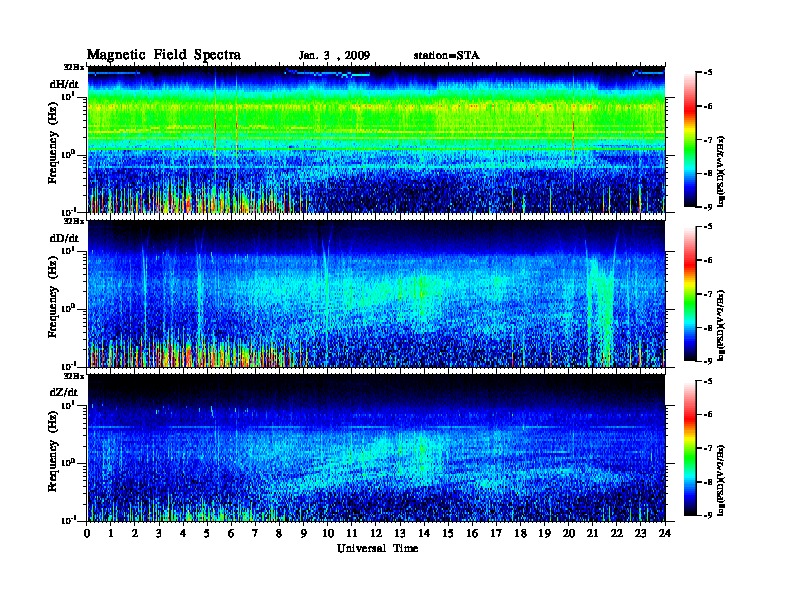Click the log(PSD) units label beside dH/dt scale
The image size is (792, 612).
click(x=721, y=171)
